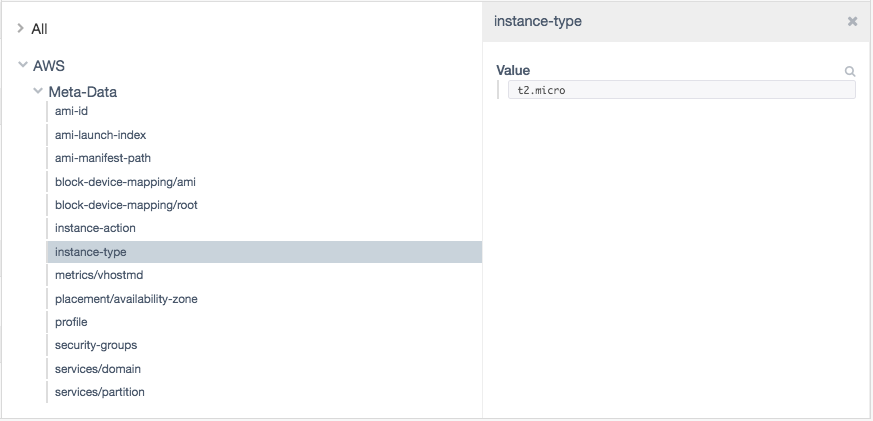The width and height of the screenshot is (873, 421).
Task: Select ami-manifest-path in the list
Action: (x=264, y=158)
